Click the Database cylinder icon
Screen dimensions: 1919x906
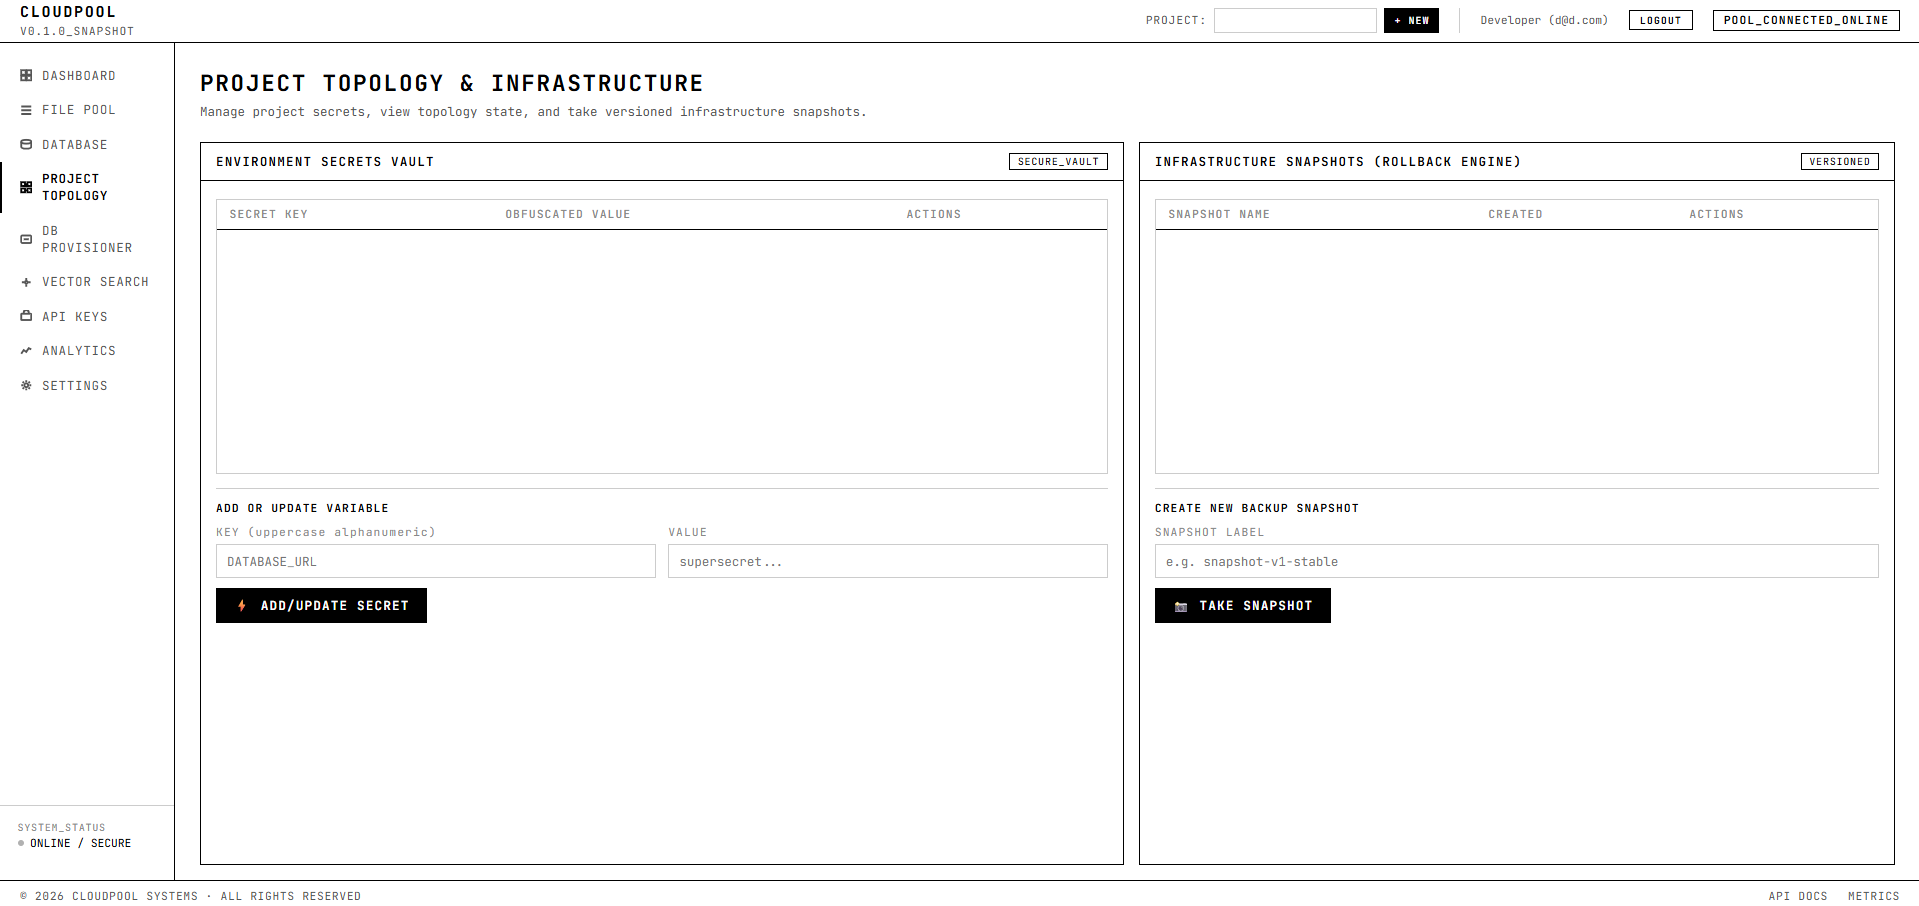click(x=26, y=145)
